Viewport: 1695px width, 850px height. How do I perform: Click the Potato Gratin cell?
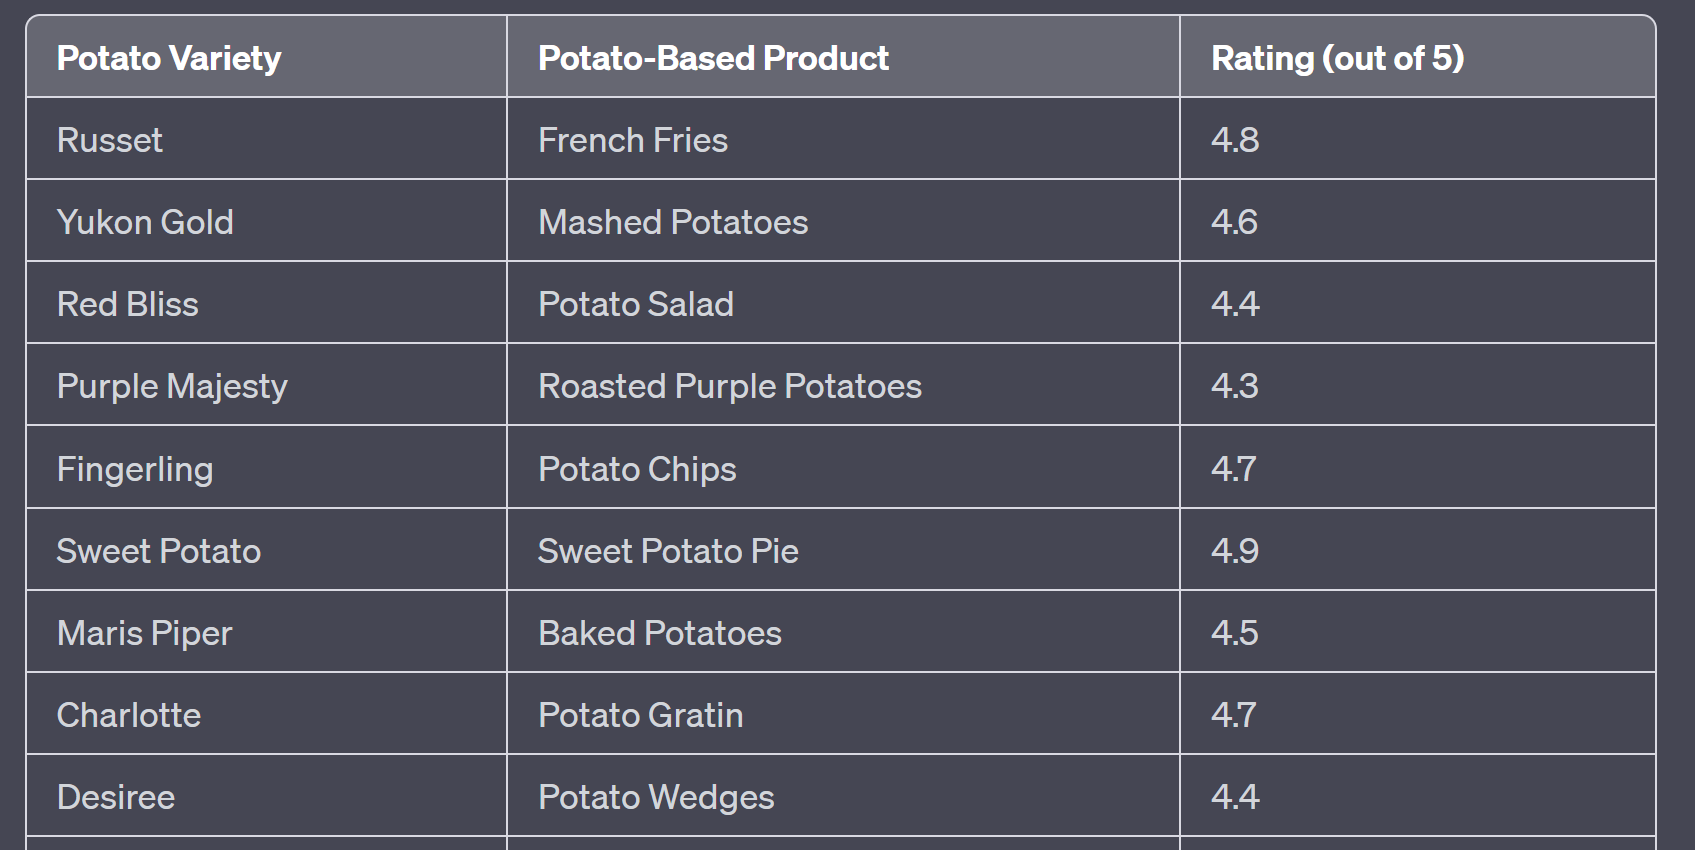coord(641,715)
